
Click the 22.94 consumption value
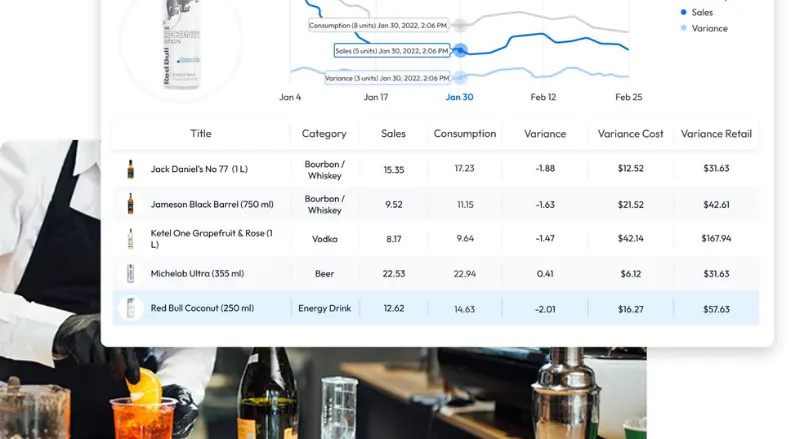(x=465, y=274)
